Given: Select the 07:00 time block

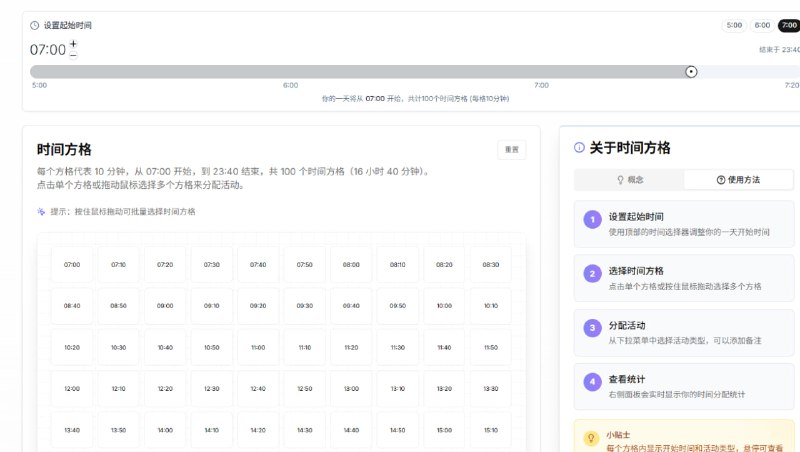Looking at the screenshot, I should coord(72,265).
